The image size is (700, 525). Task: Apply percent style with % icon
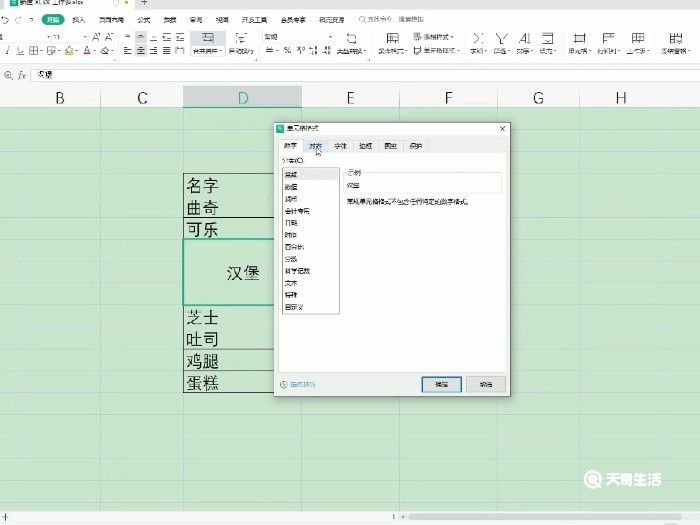pos(287,50)
